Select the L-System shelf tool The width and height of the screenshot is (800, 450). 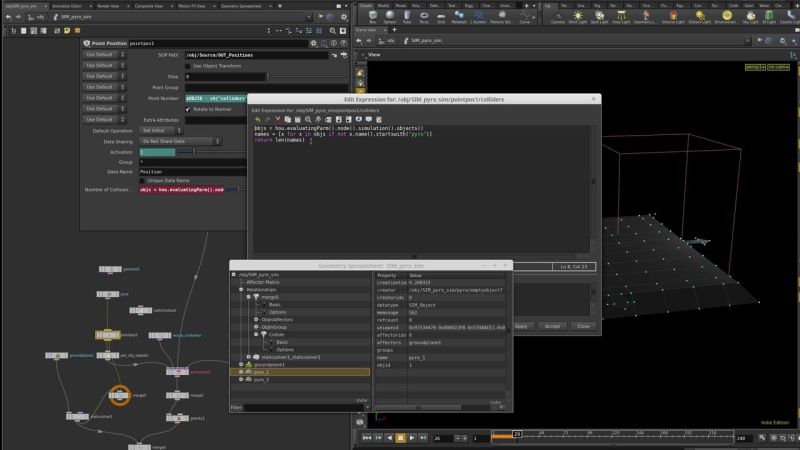click(478, 17)
